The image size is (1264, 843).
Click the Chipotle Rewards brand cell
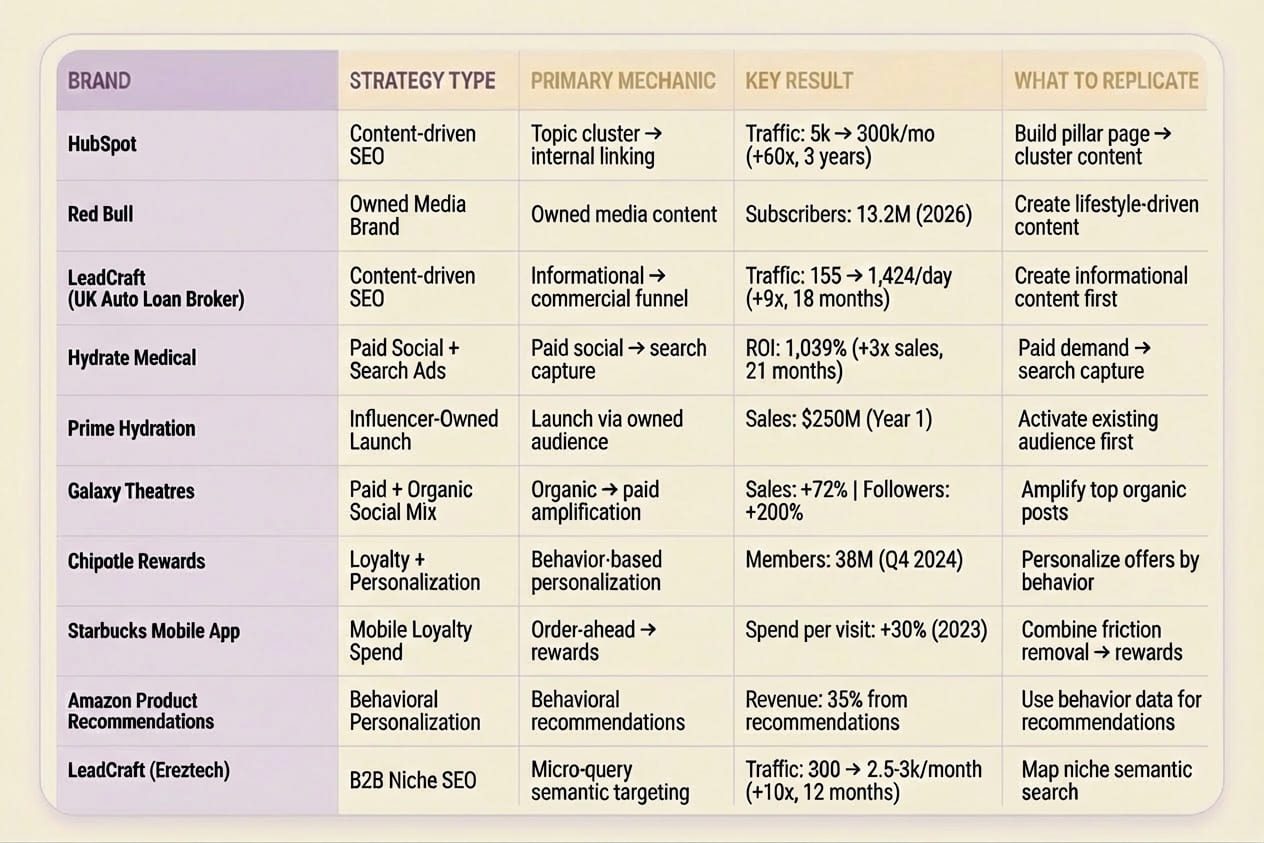click(136, 561)
